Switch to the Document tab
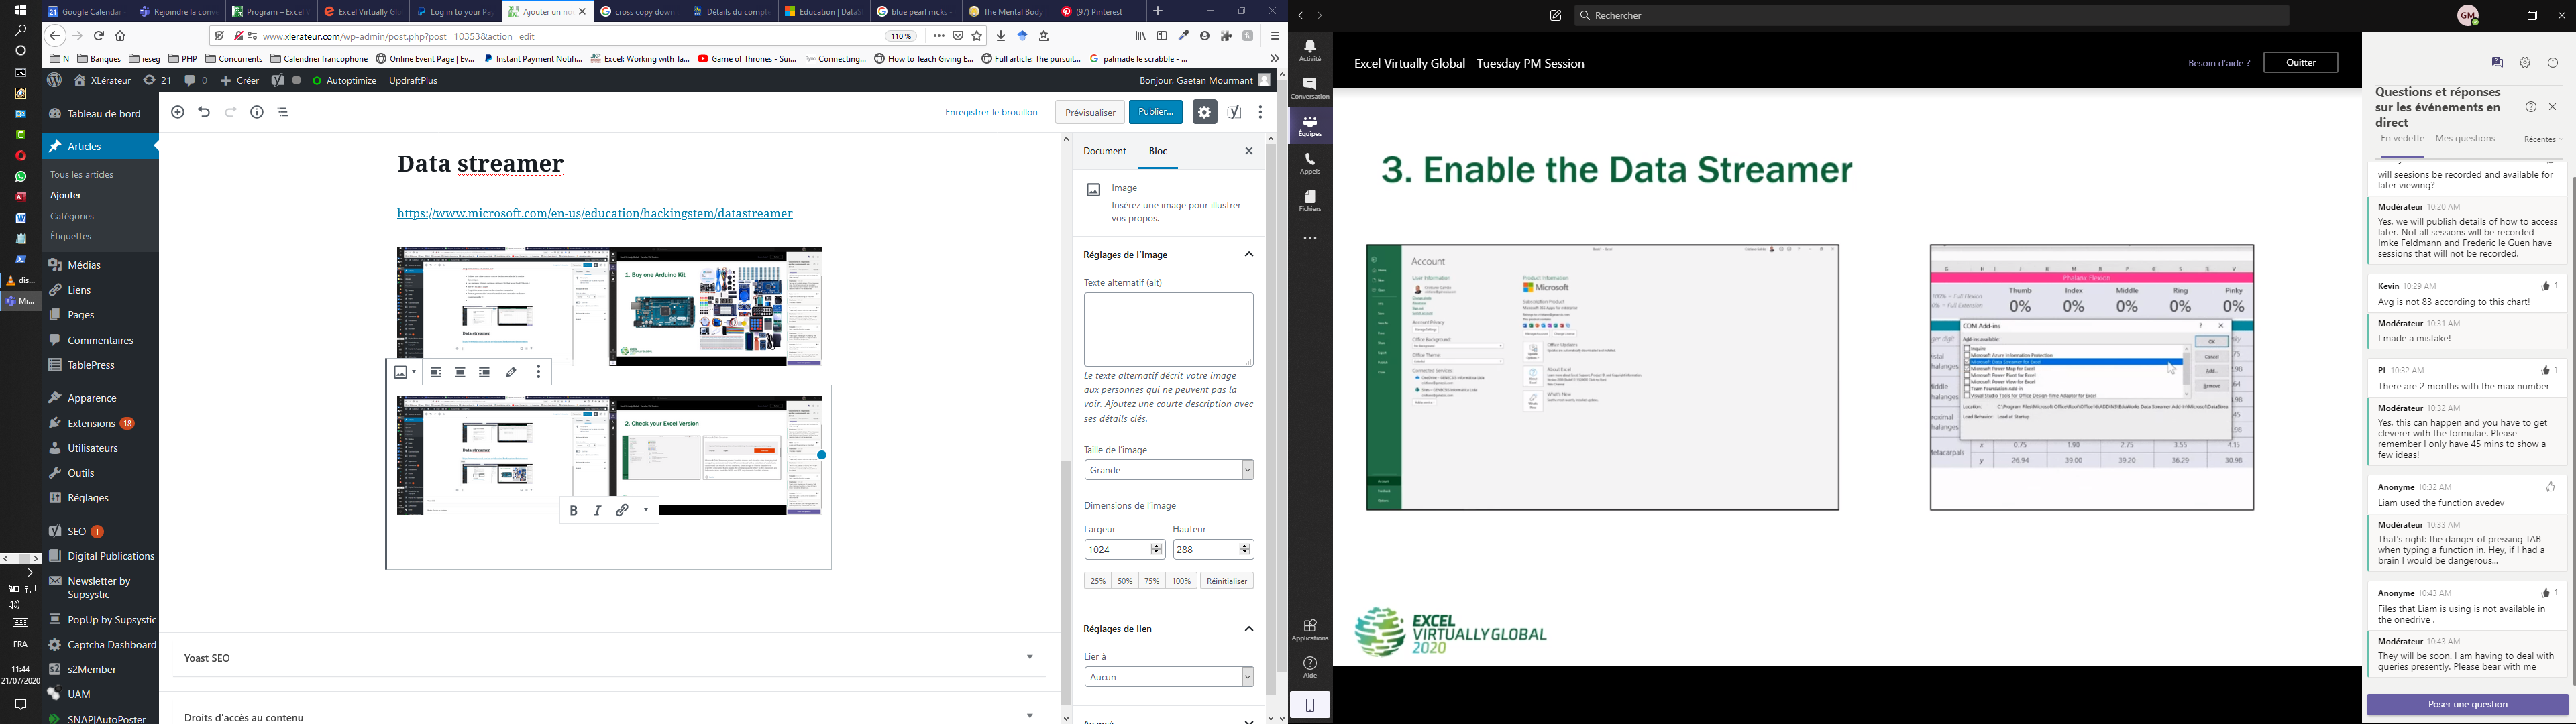Screen dimensions: 2576x724 coord(1105,152)
